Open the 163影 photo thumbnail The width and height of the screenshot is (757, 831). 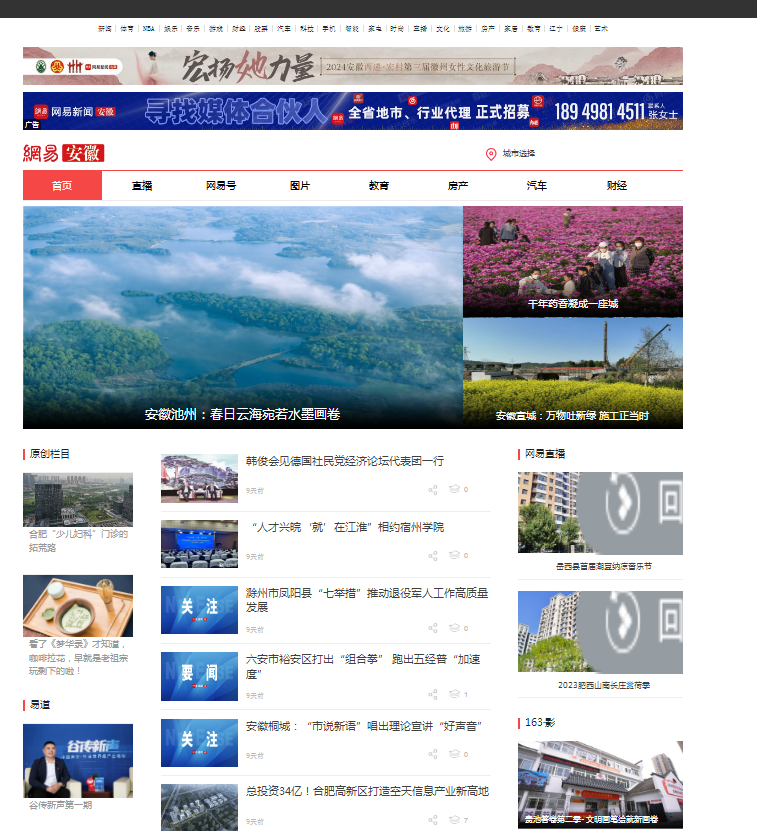pyautogui.click(x=600, y=784)
